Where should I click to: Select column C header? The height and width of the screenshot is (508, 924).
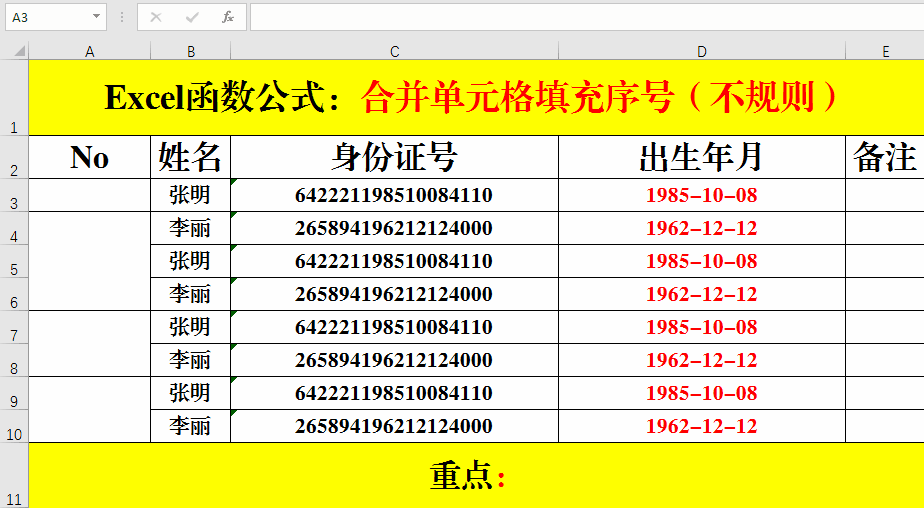(394, 51)
